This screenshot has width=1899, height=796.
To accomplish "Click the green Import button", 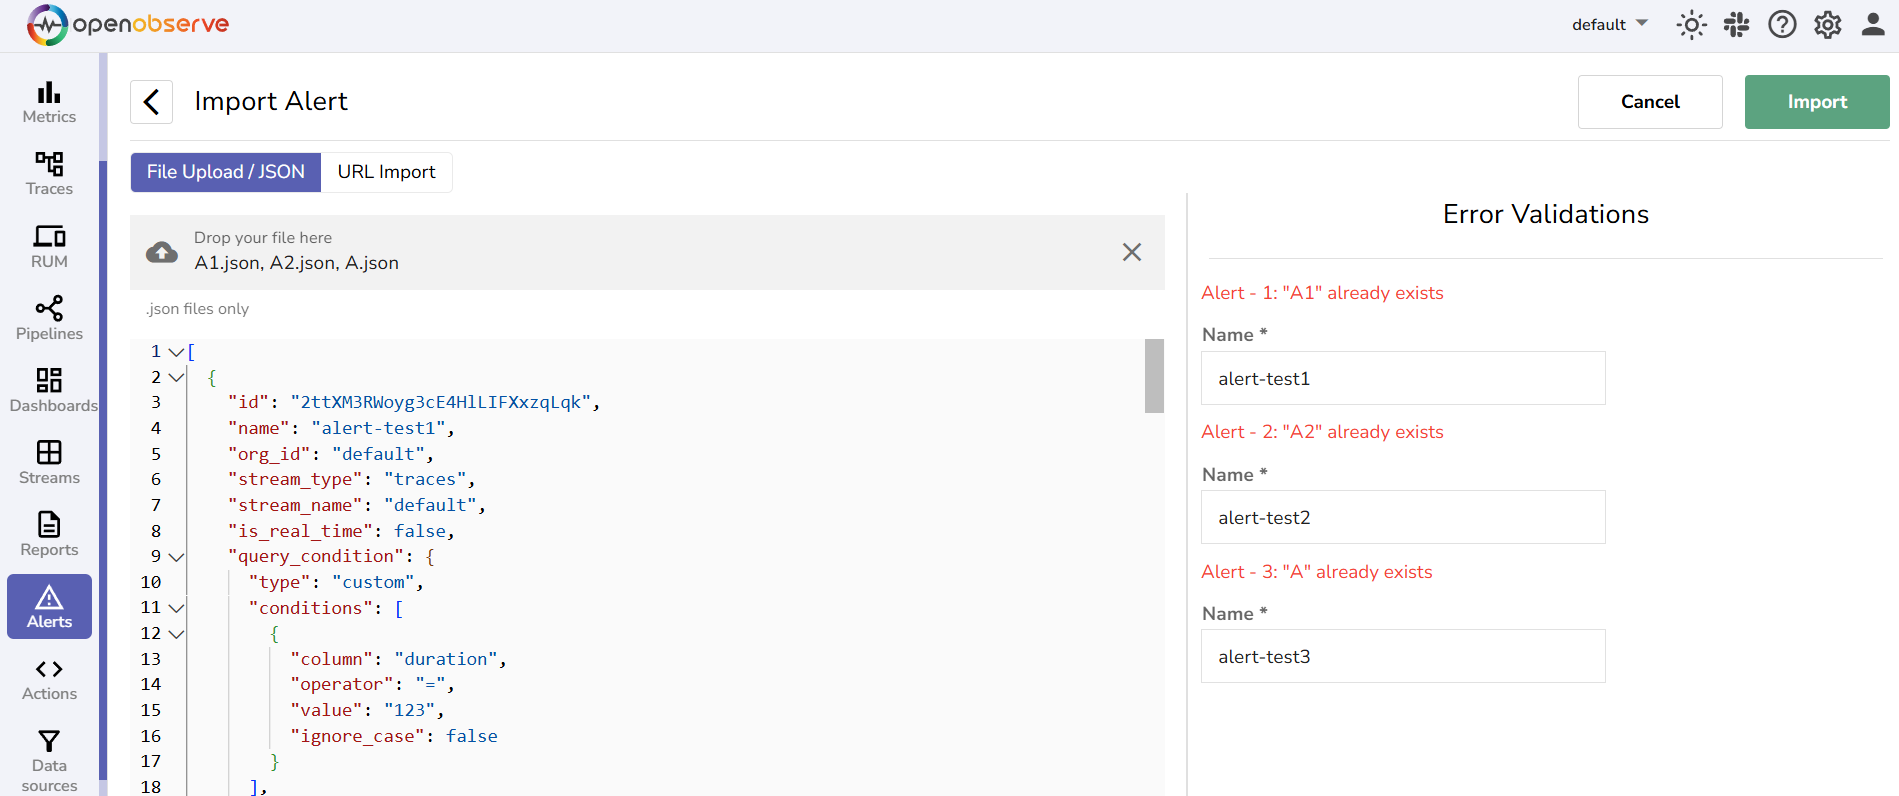I will pyautogui.click(x=1817, y=102).
